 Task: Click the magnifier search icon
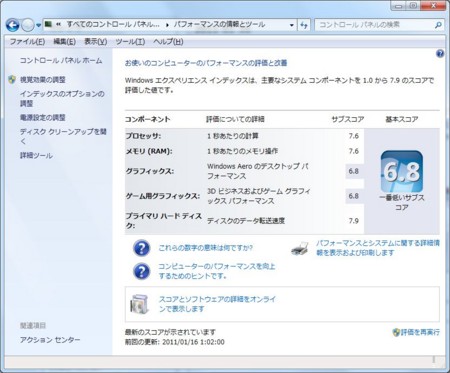(438, 25)
